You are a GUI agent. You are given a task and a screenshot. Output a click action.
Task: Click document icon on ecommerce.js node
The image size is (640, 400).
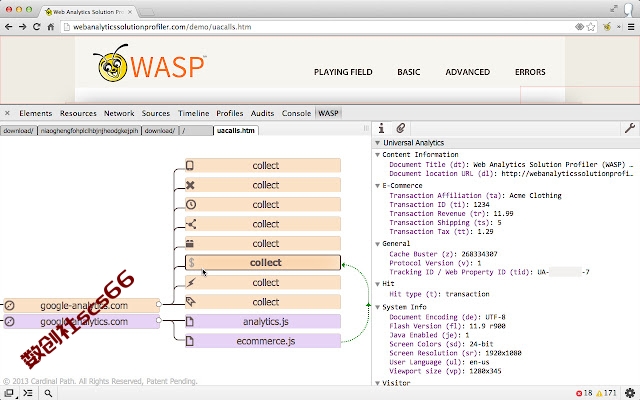tap(189, 341)
